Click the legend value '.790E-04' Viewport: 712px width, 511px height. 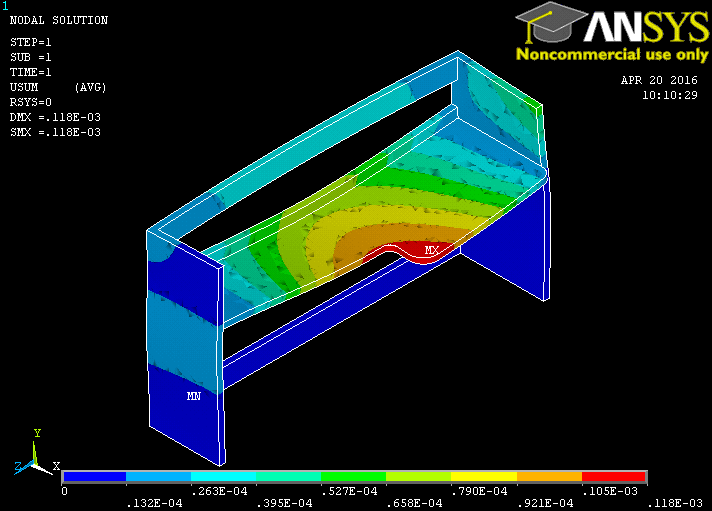[x=479, y=491]
